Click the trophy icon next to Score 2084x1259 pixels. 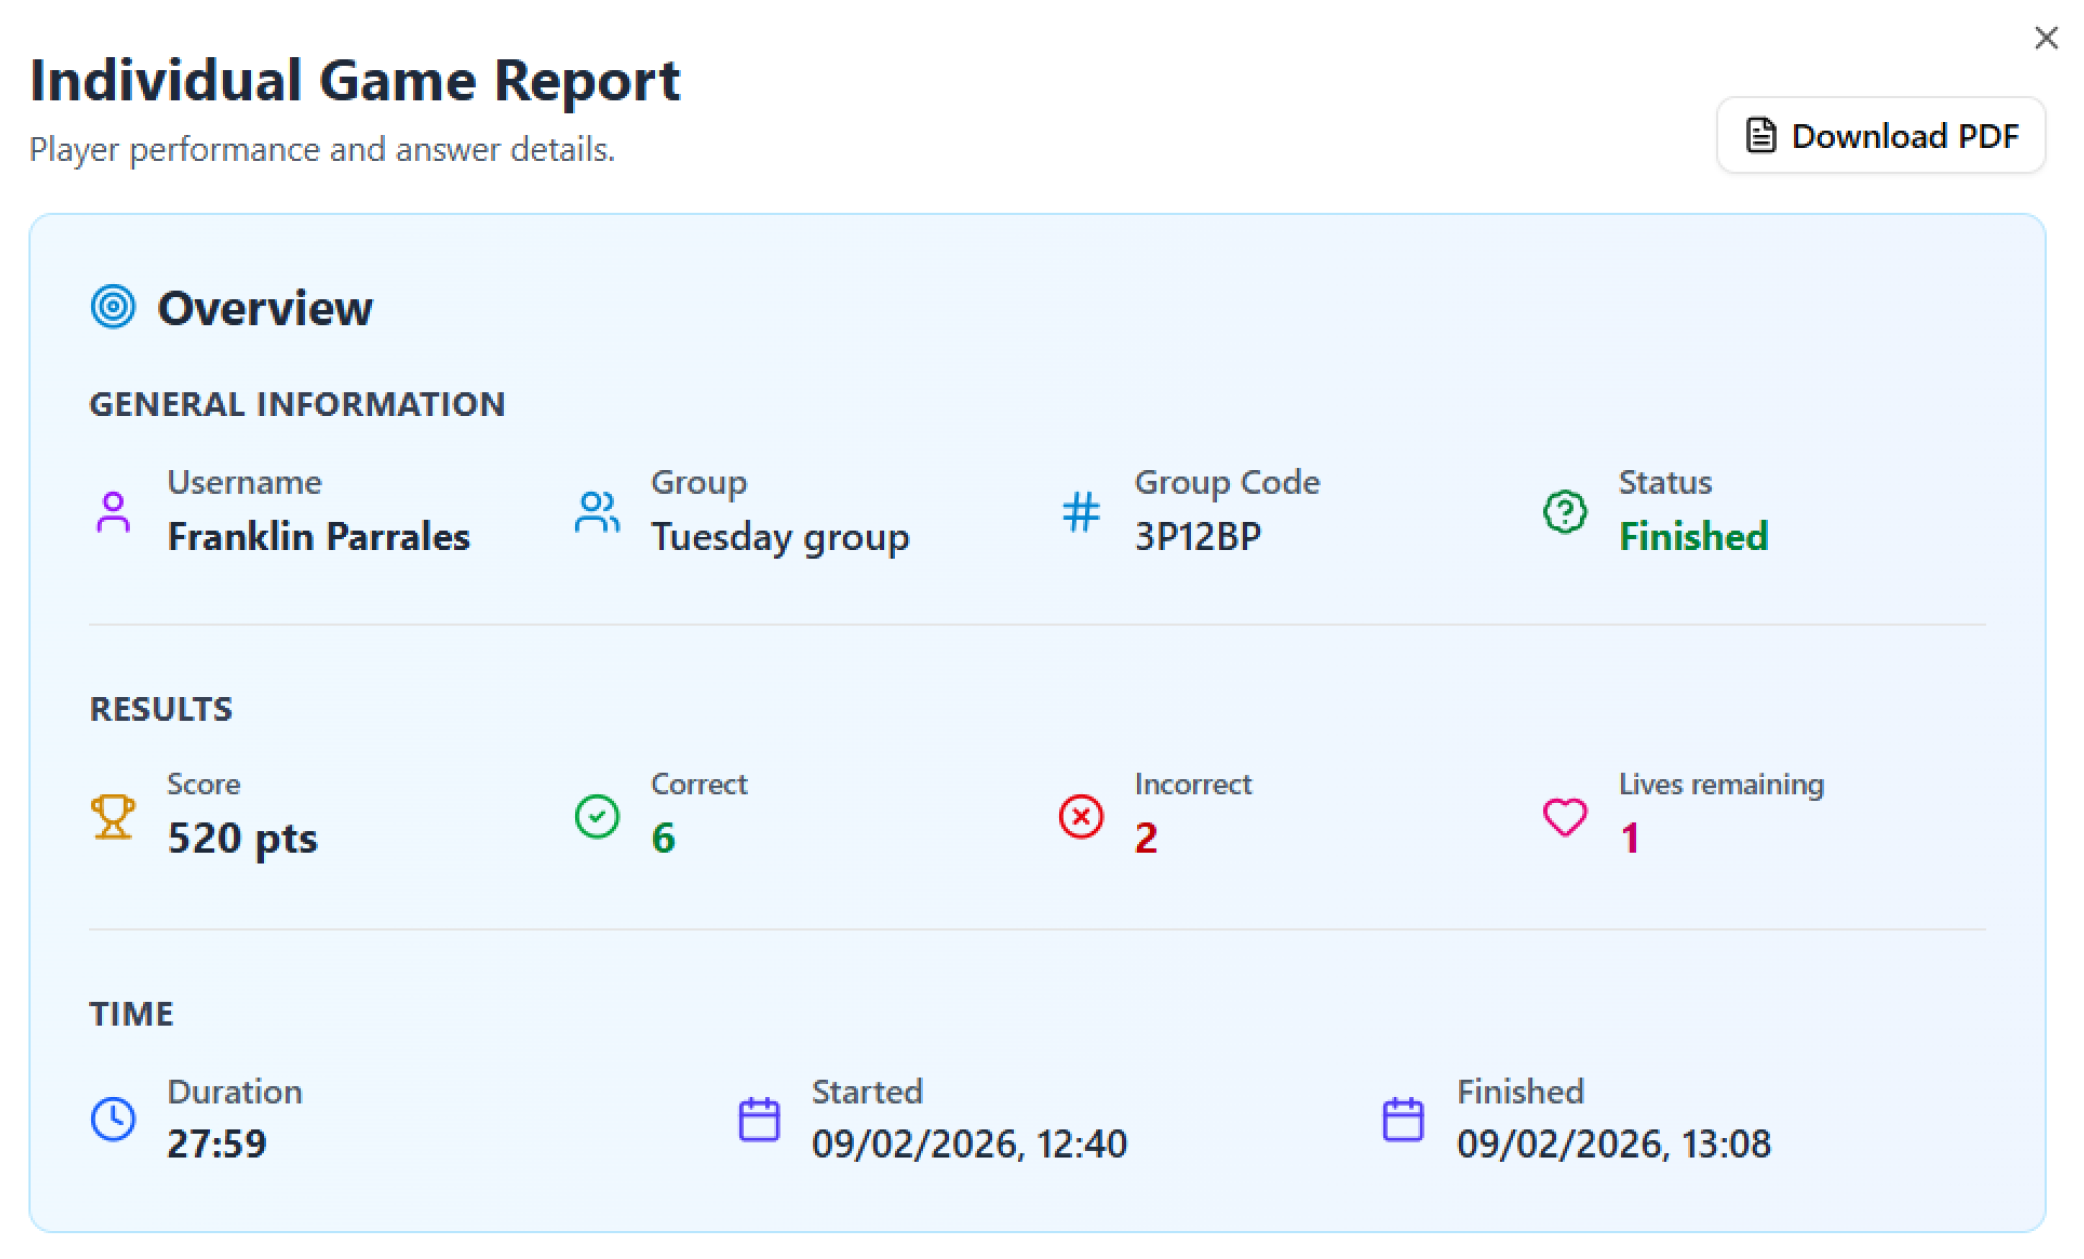[x=113, y=816]
